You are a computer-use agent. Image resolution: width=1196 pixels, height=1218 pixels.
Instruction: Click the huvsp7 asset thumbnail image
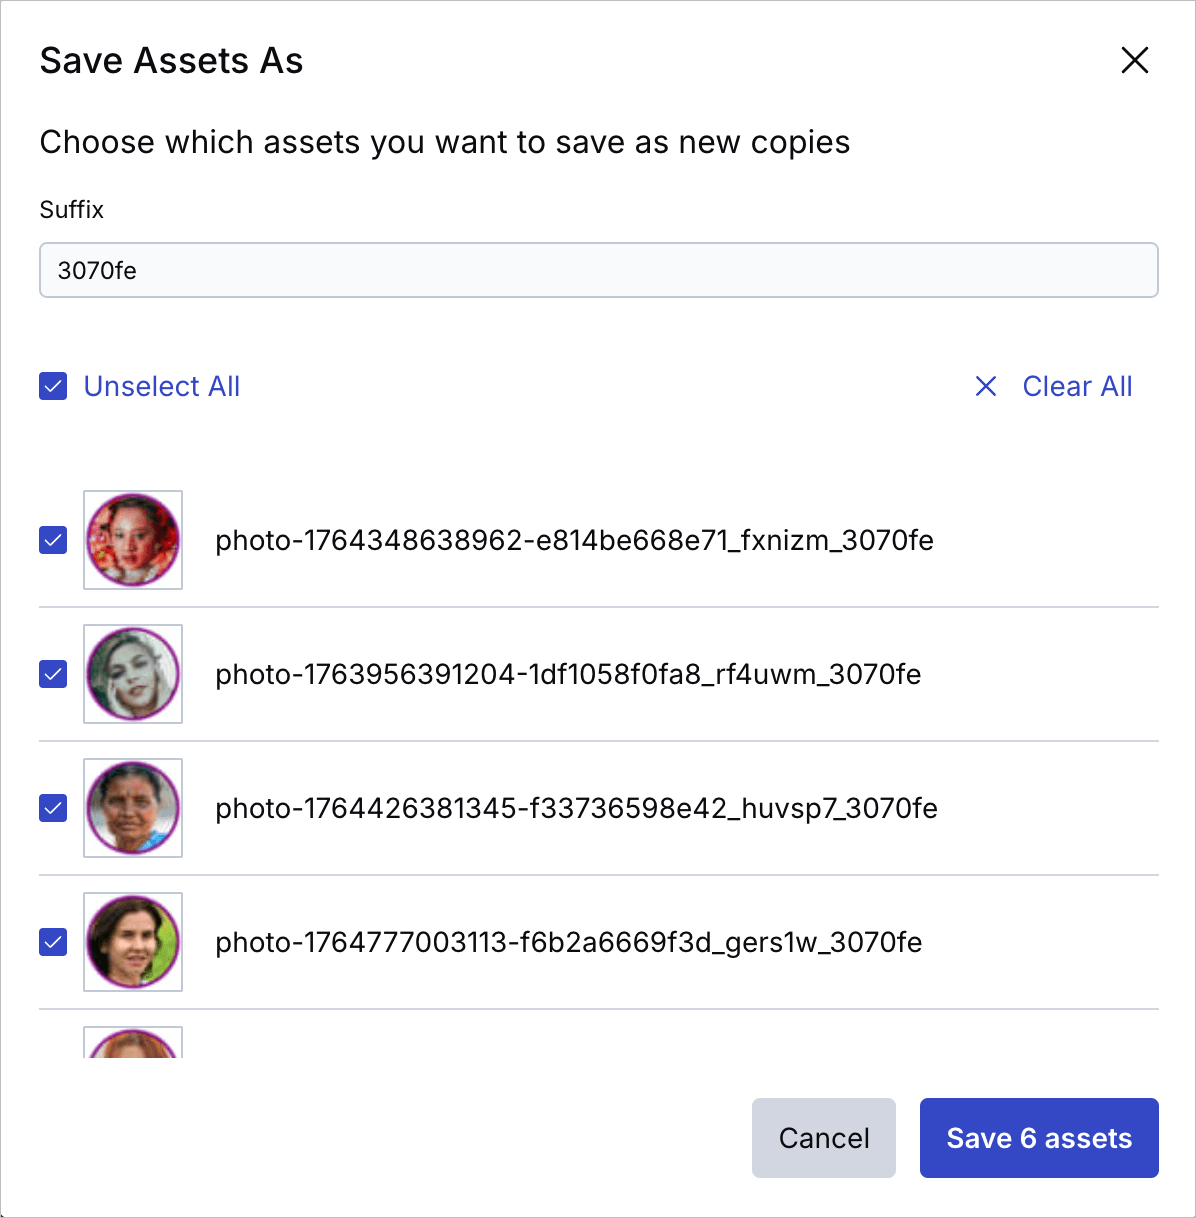tap(133, 808)
